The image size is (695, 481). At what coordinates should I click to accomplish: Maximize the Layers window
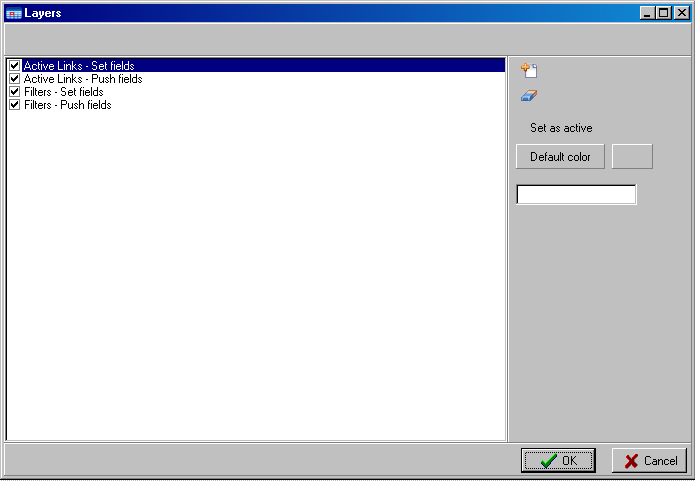664,13
